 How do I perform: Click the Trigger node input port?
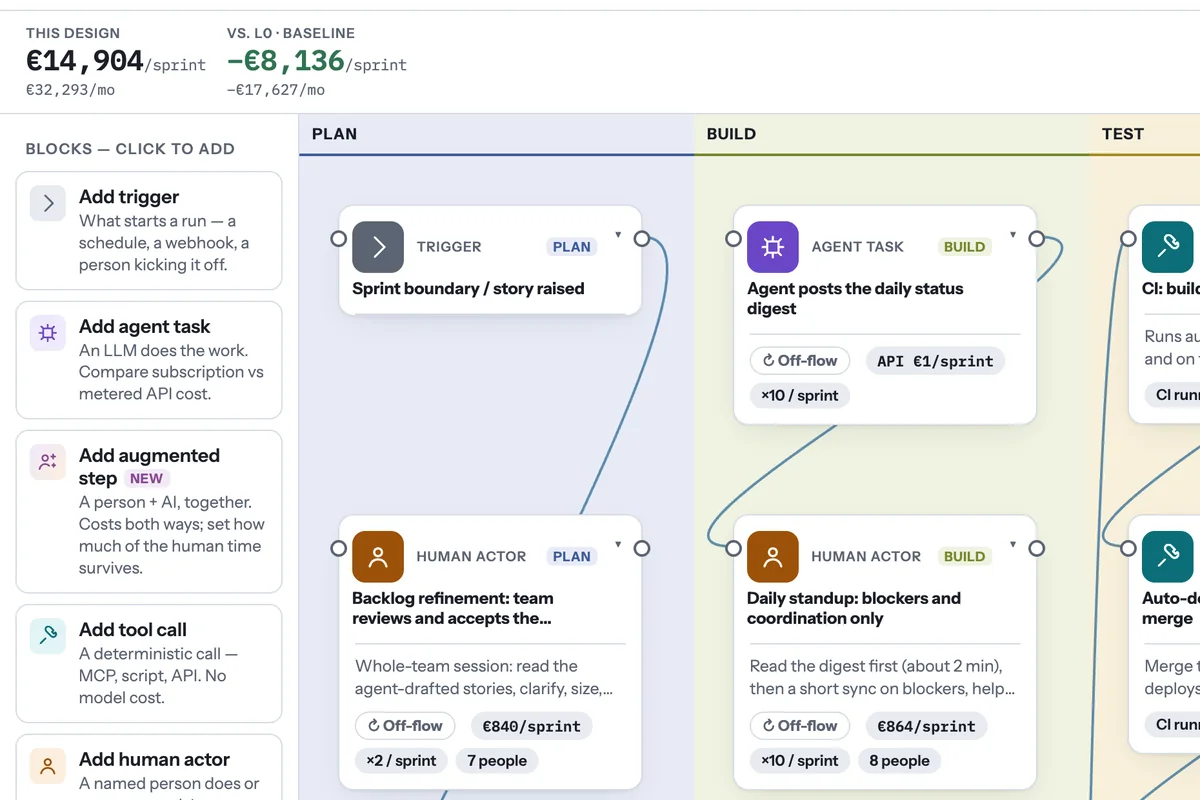(x=339, y=239)
